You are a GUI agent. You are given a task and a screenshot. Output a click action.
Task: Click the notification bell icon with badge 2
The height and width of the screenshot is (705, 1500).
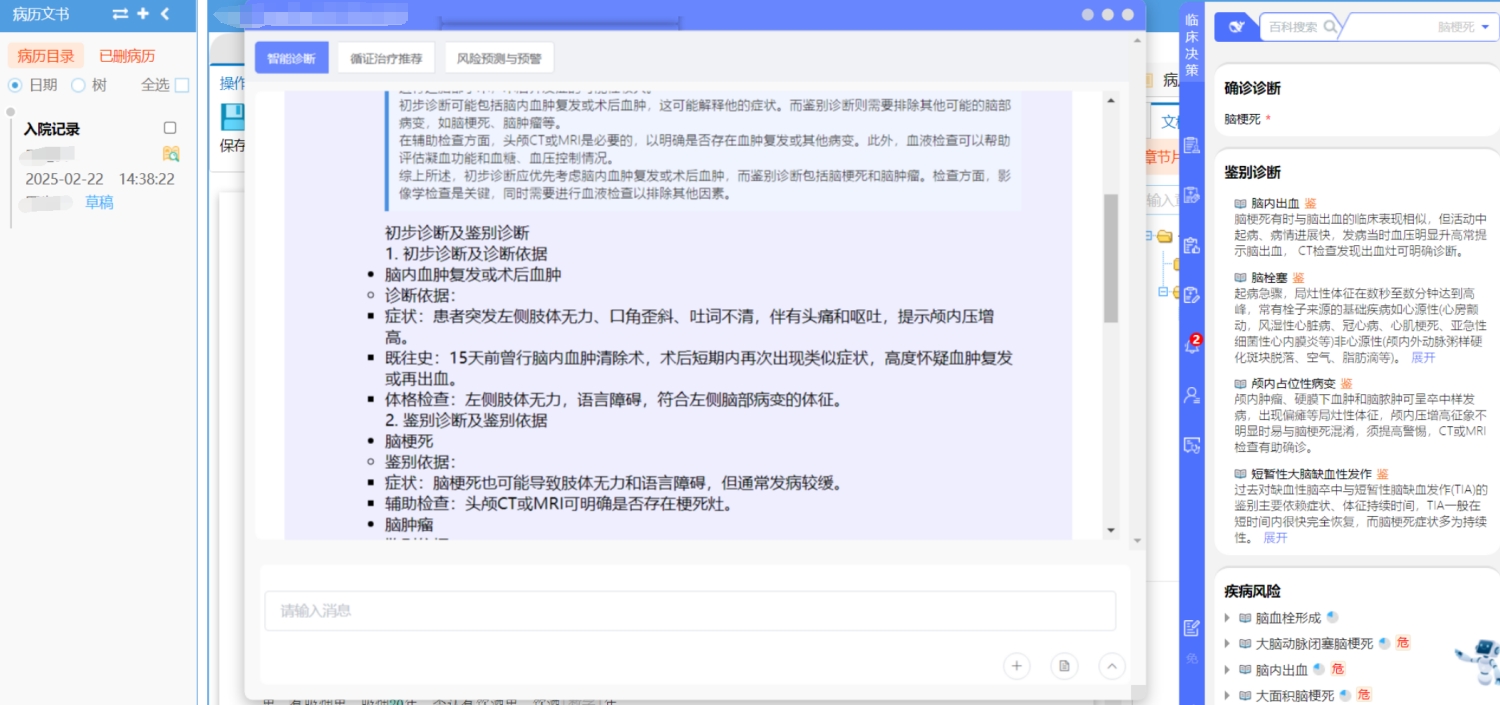(x=1191, y=345)
